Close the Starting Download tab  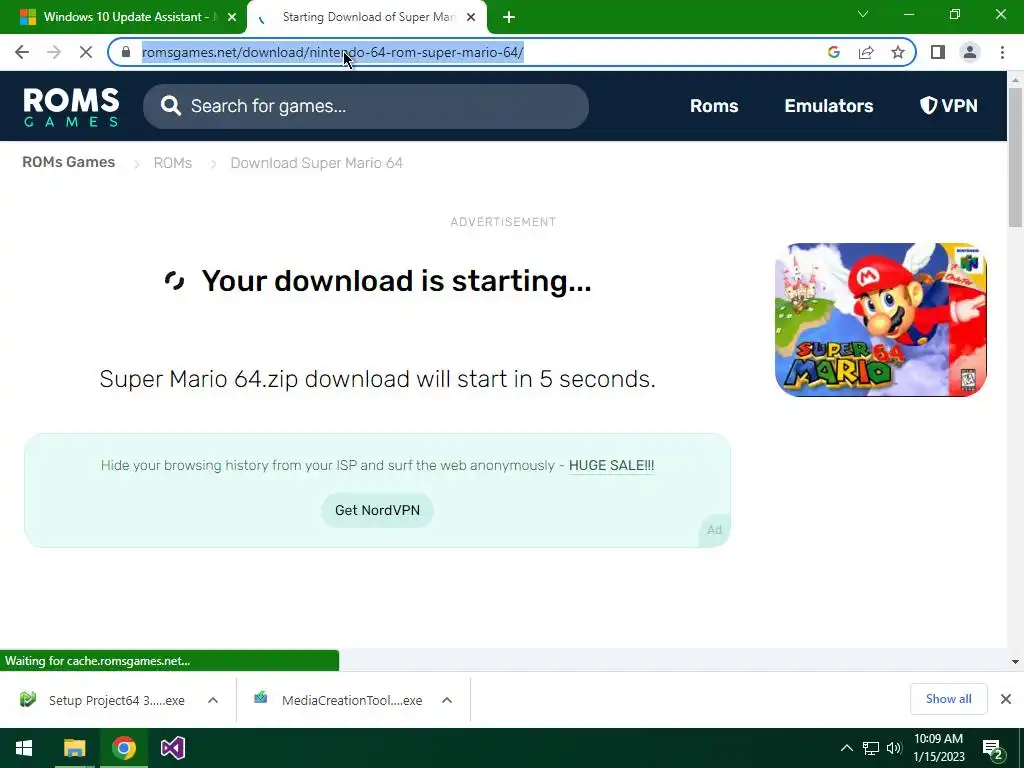471,17
